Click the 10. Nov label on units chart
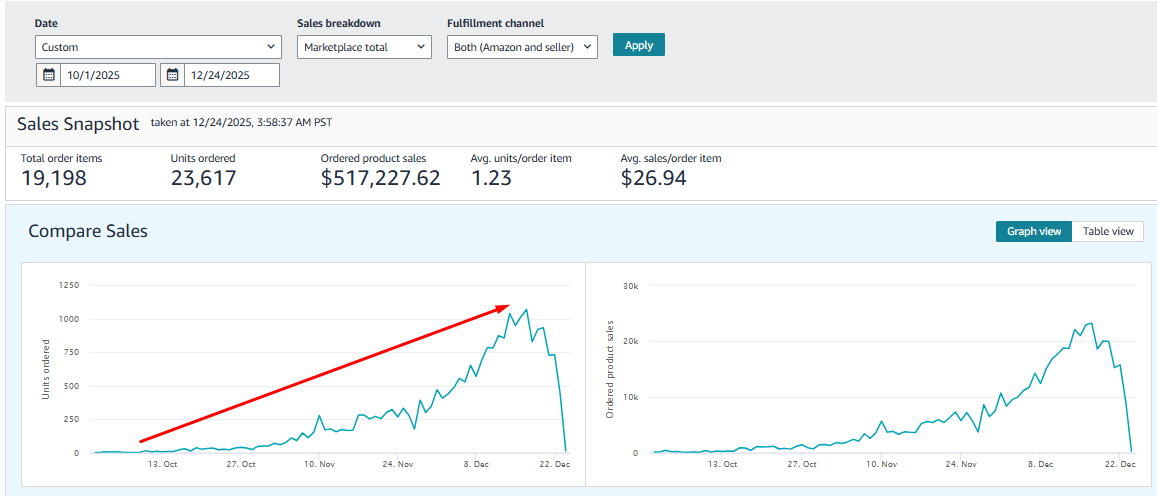Screen dimensions: 1157x496 (320, 464)
